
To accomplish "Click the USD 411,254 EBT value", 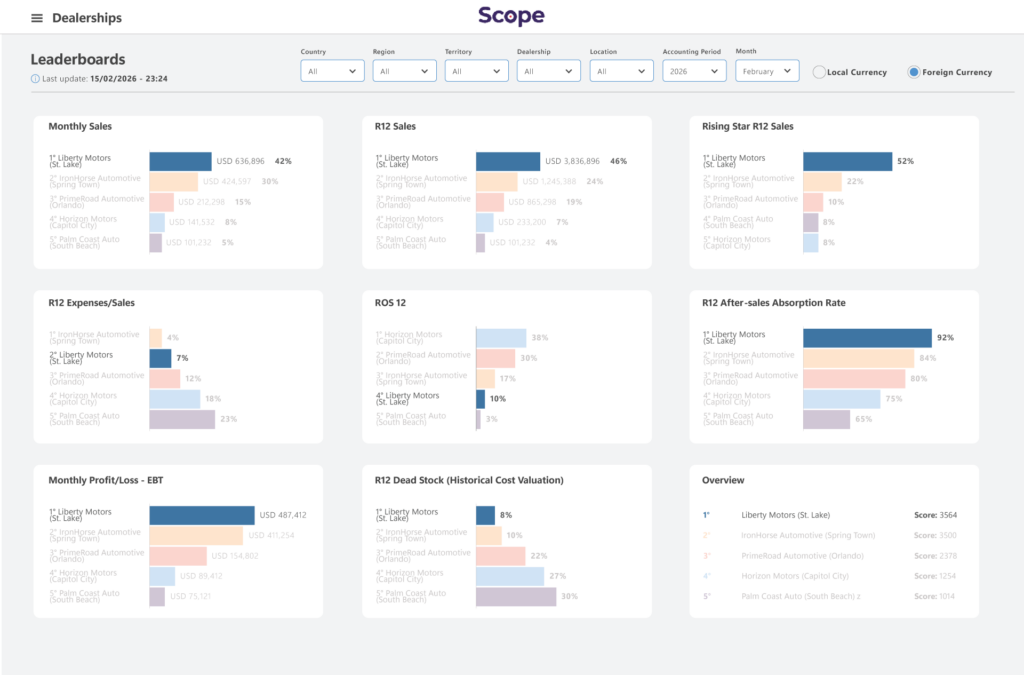I will click(271, 535).
